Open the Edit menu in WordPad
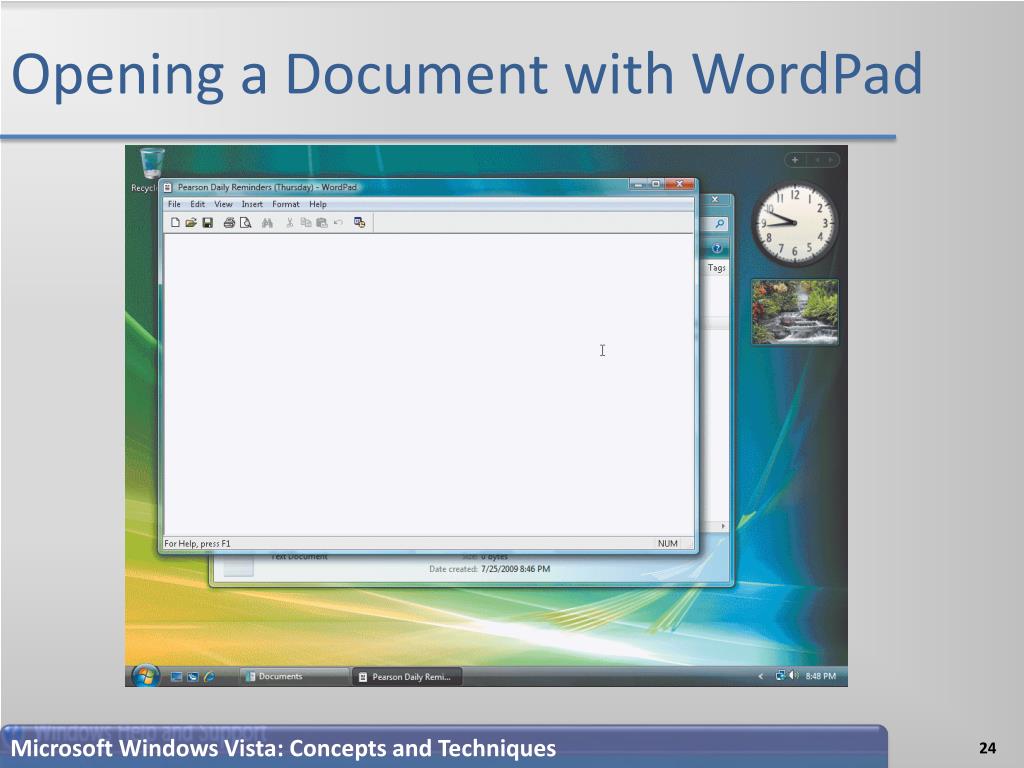The image size is (1024, 768). pyautogui.click(x=198, y=204)
